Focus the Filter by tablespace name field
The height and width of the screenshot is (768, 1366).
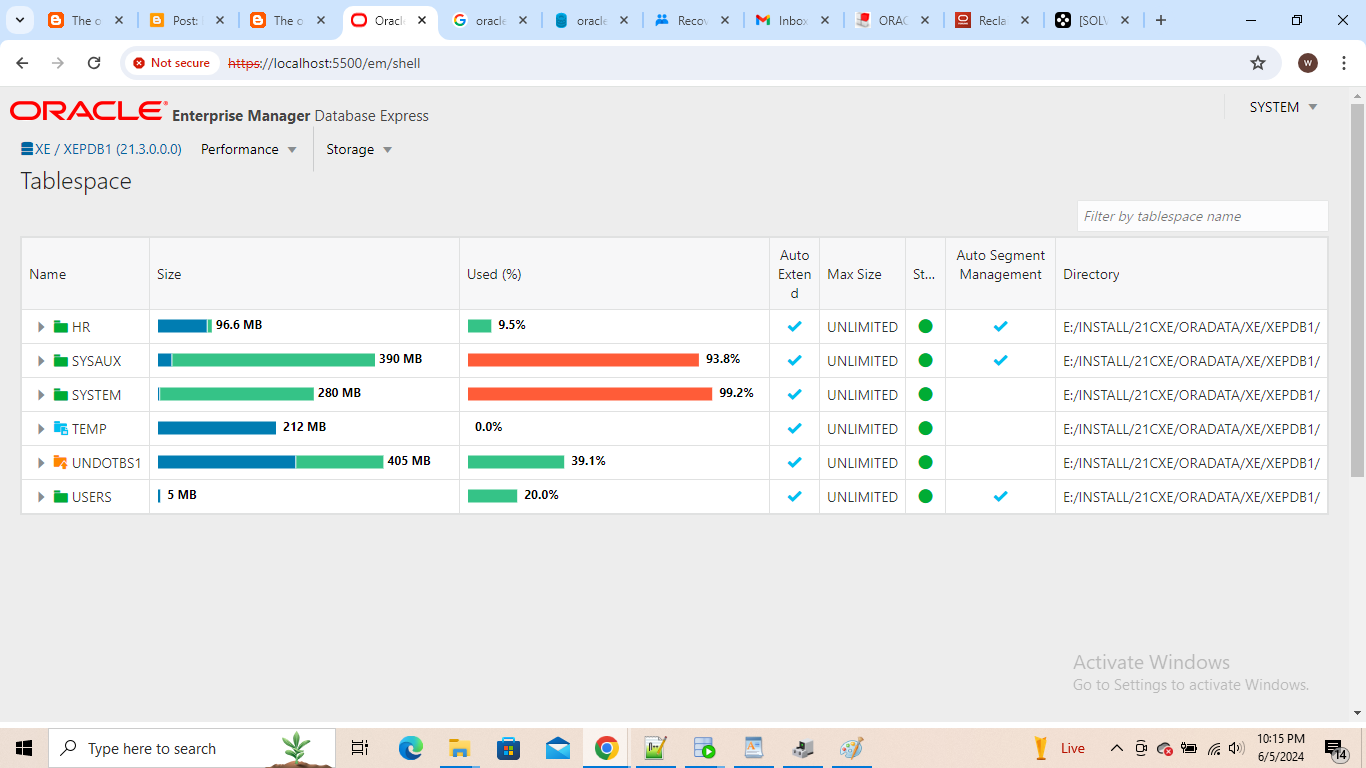pyautogui.click(x=1202, y=216)
